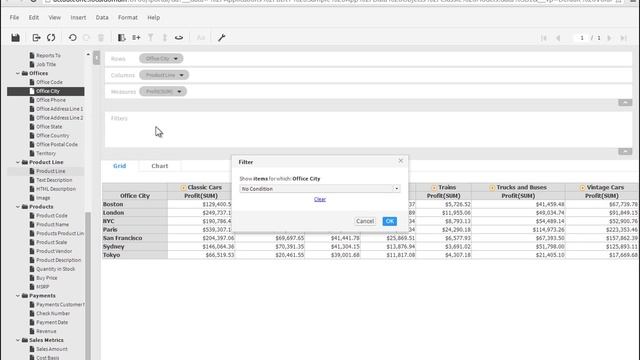Collapse the Product Line folder
This screenshot has height=360, width=640.
[x=18, y=162]
